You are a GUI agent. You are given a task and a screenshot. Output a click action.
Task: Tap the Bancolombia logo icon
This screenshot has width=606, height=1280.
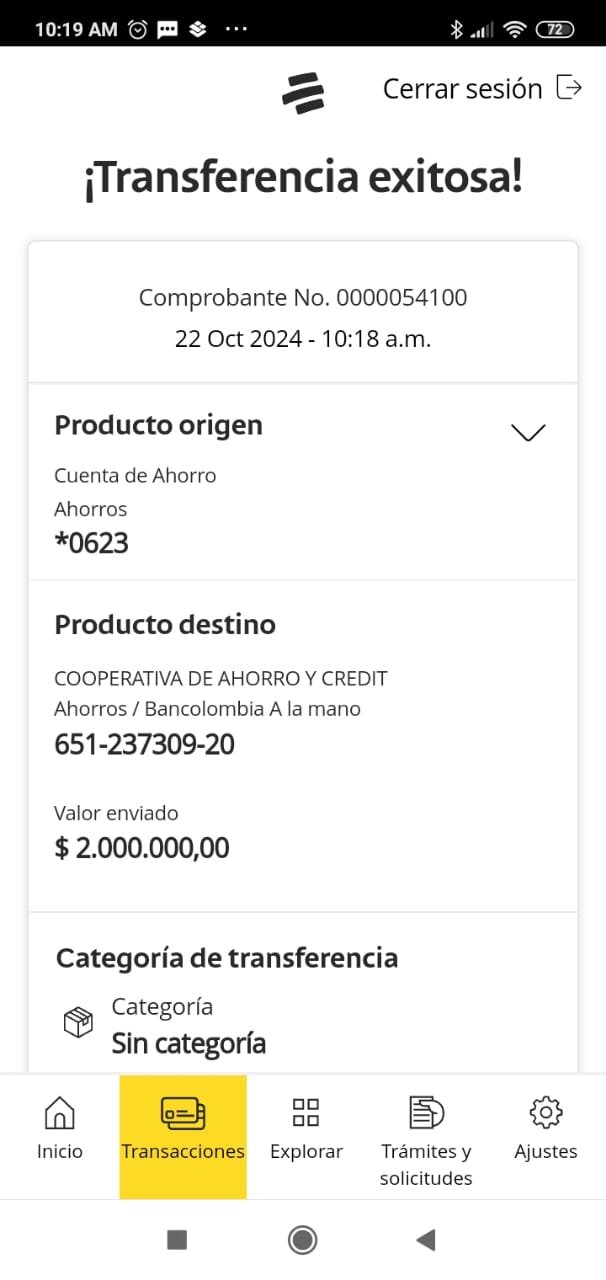[x=303, y=92]
